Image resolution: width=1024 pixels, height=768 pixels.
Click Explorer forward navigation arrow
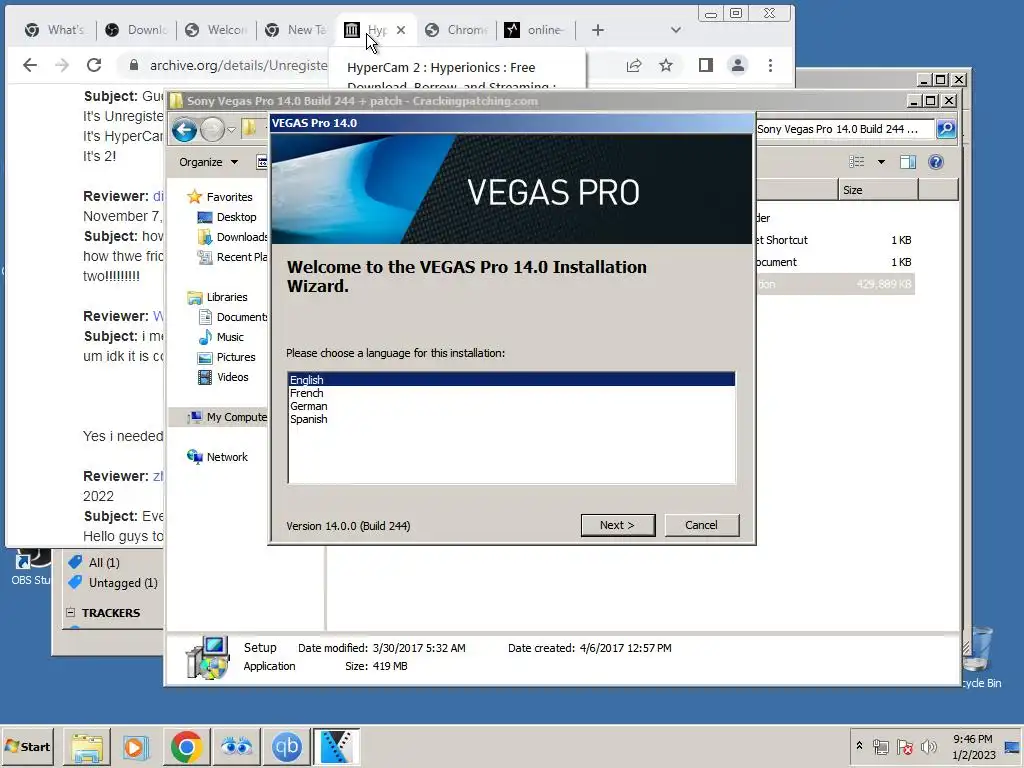212,130
